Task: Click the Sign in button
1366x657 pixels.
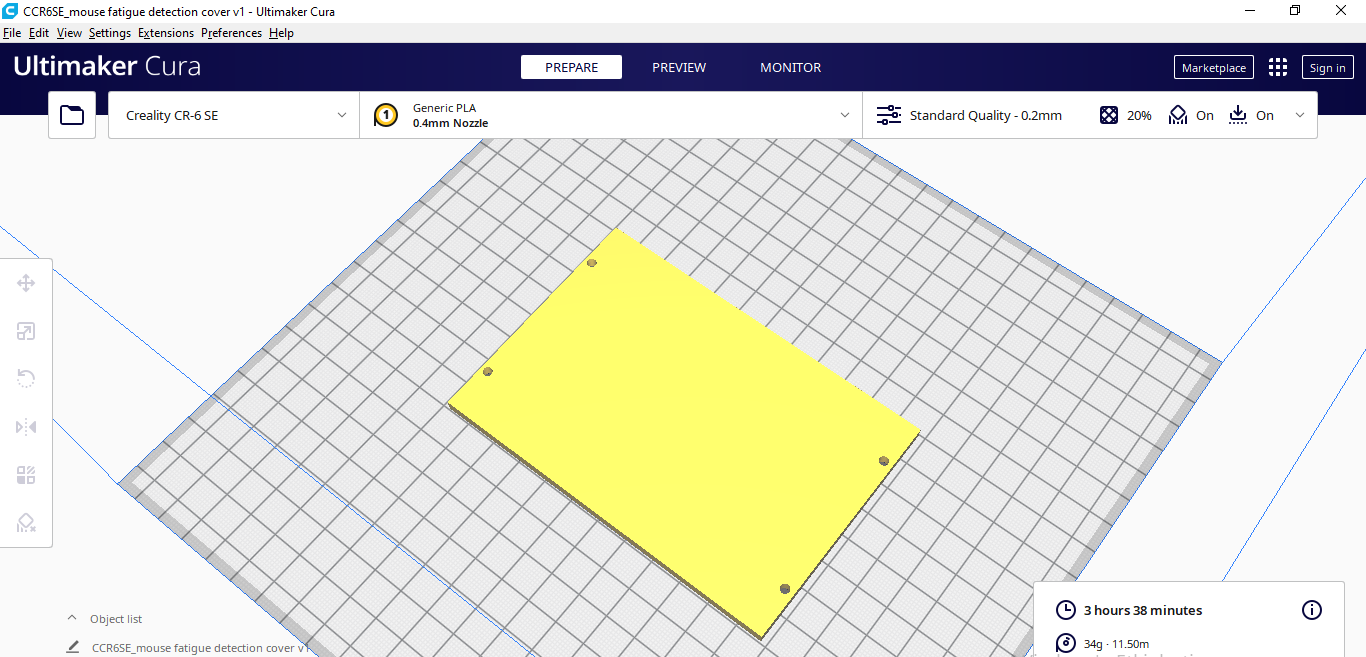Action: point(1327,67)
